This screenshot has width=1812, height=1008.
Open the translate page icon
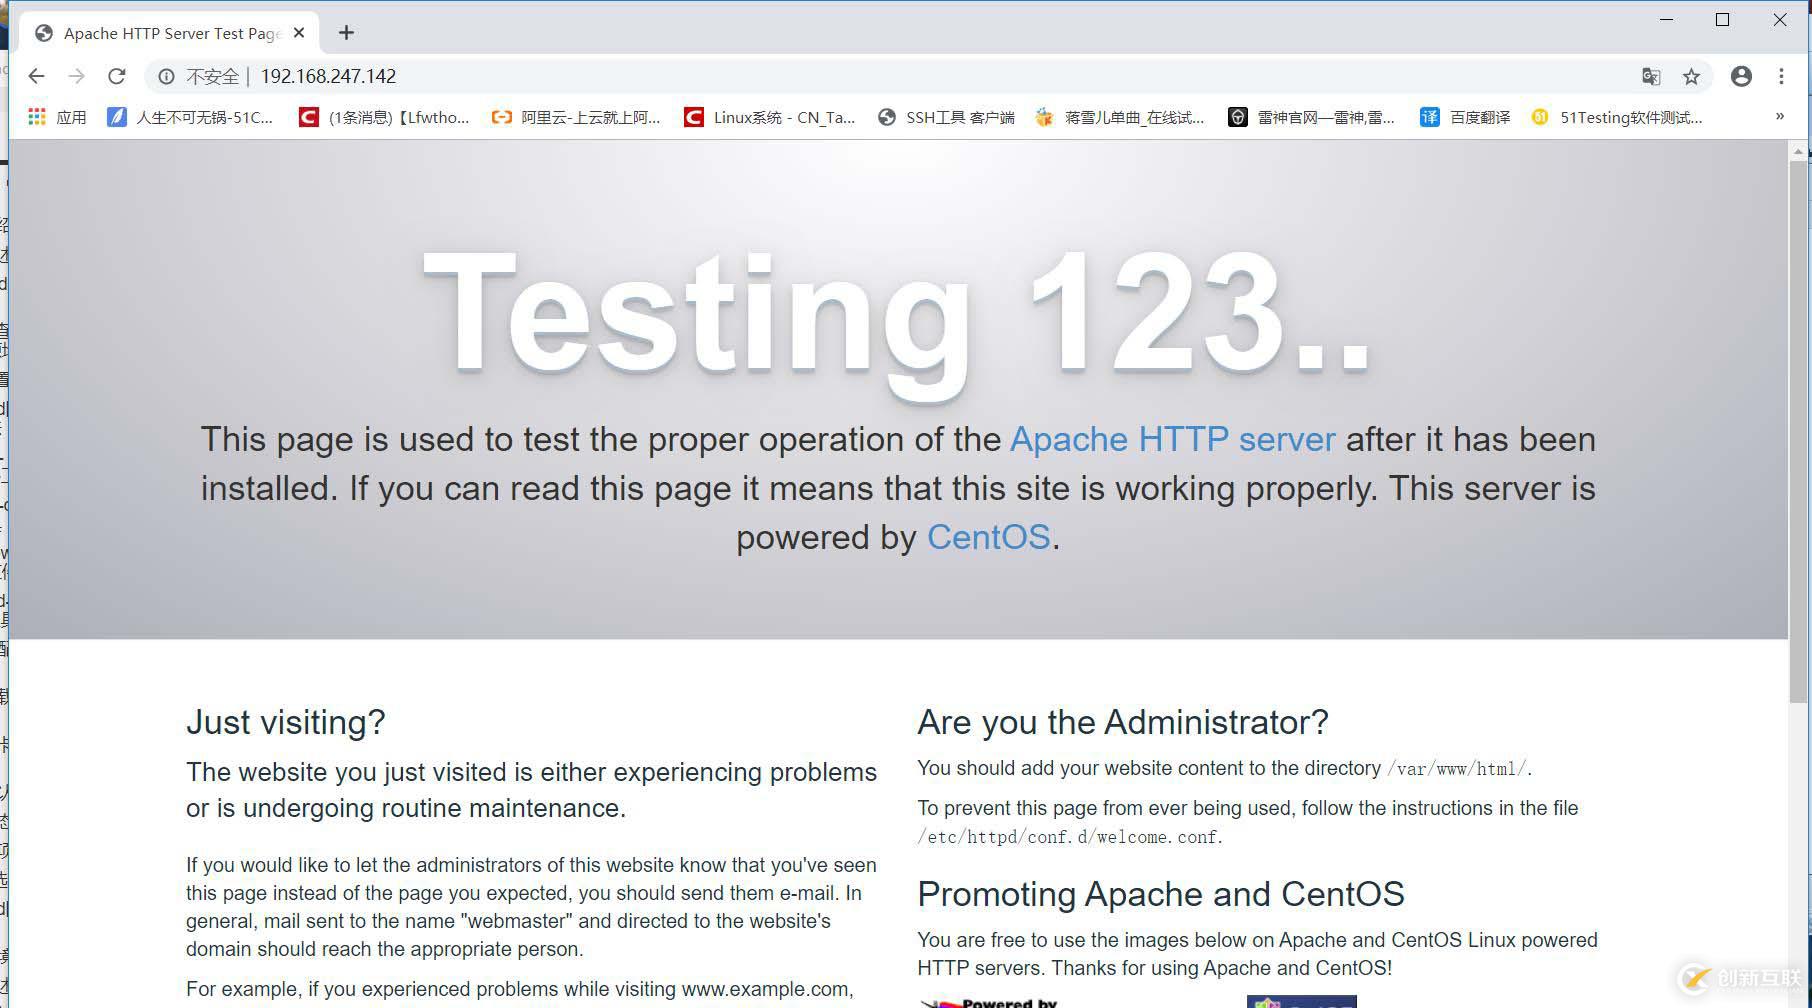pos(1651,76)
